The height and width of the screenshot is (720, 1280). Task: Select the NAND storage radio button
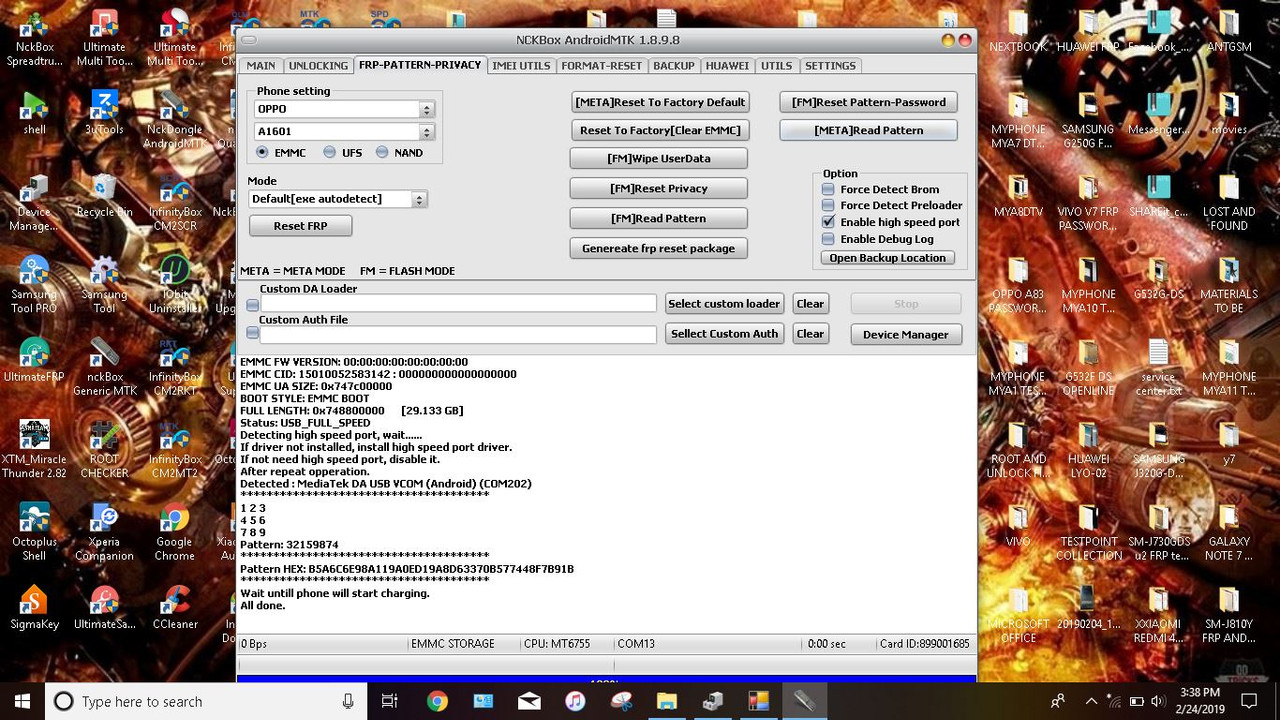[382, 152]
